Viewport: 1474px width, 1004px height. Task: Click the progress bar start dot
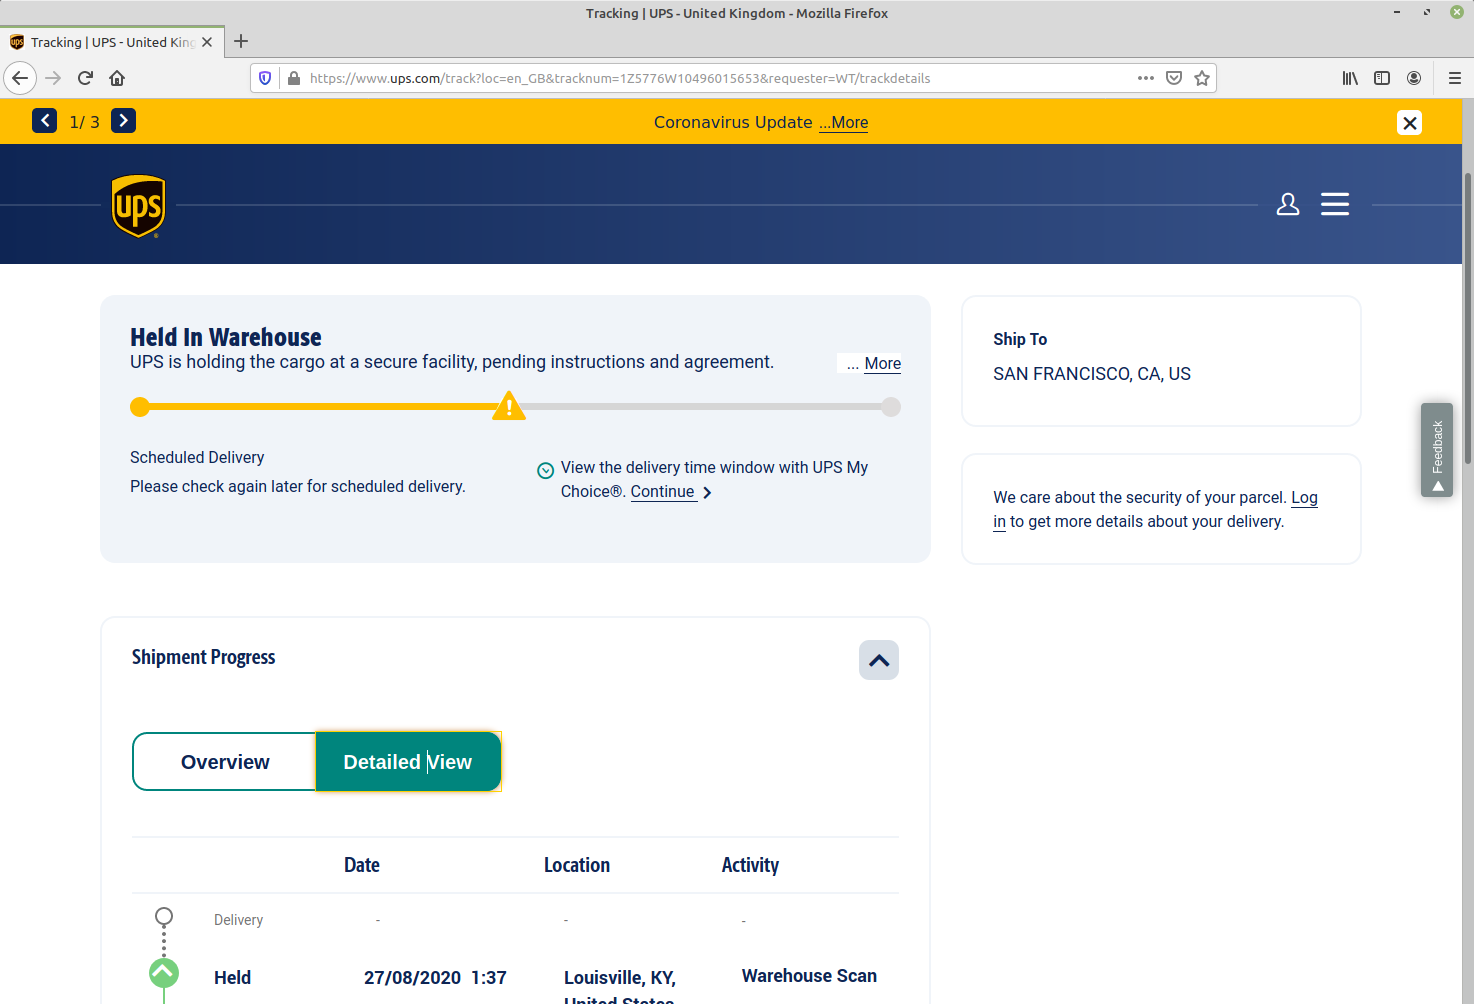[x=140, y=407]
